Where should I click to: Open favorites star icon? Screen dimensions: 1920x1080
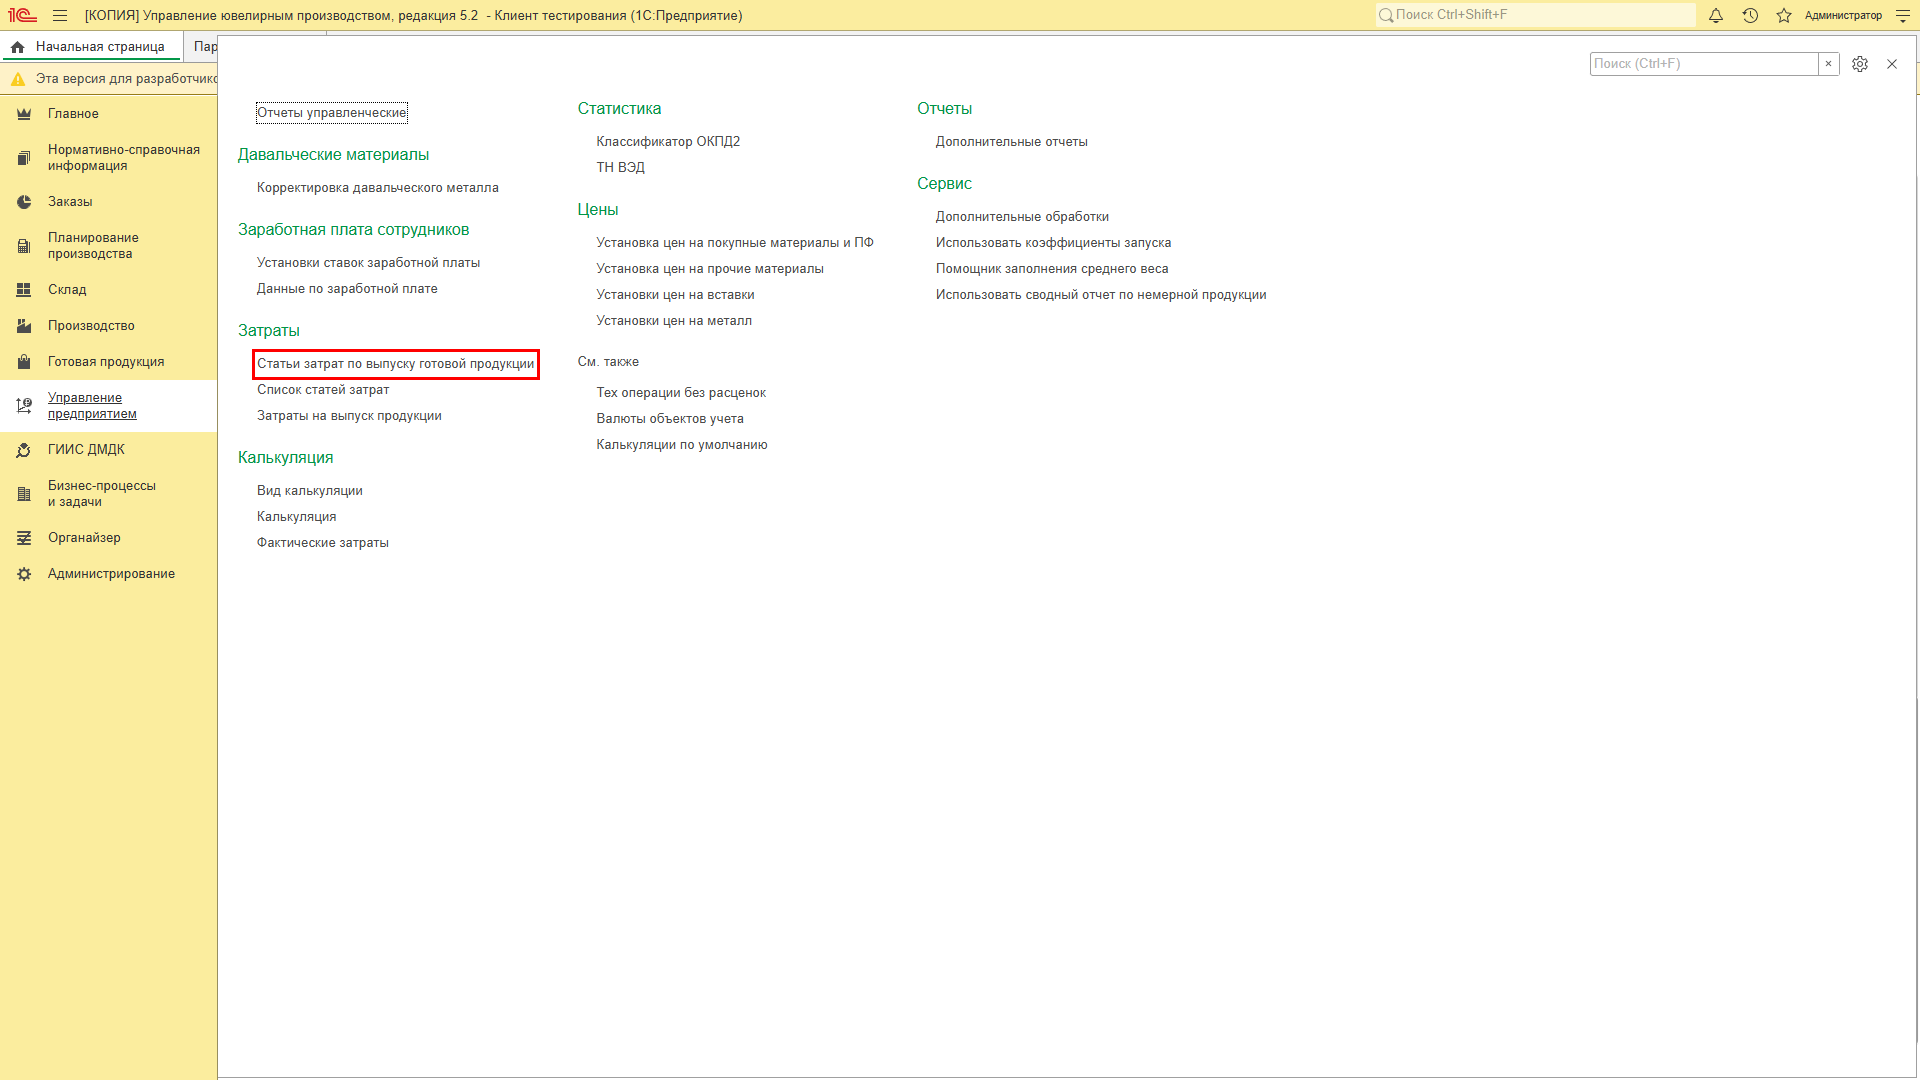point(1784,16)
